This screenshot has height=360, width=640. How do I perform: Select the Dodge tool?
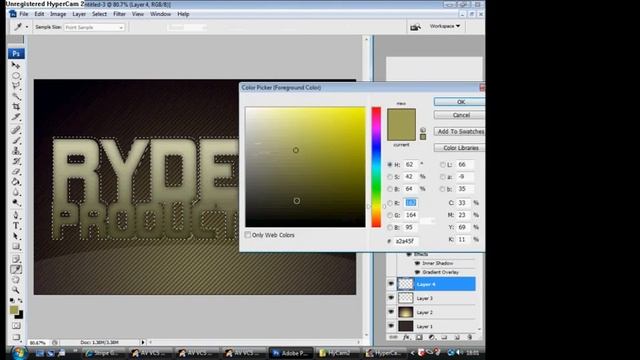click(x=16, y=202)
